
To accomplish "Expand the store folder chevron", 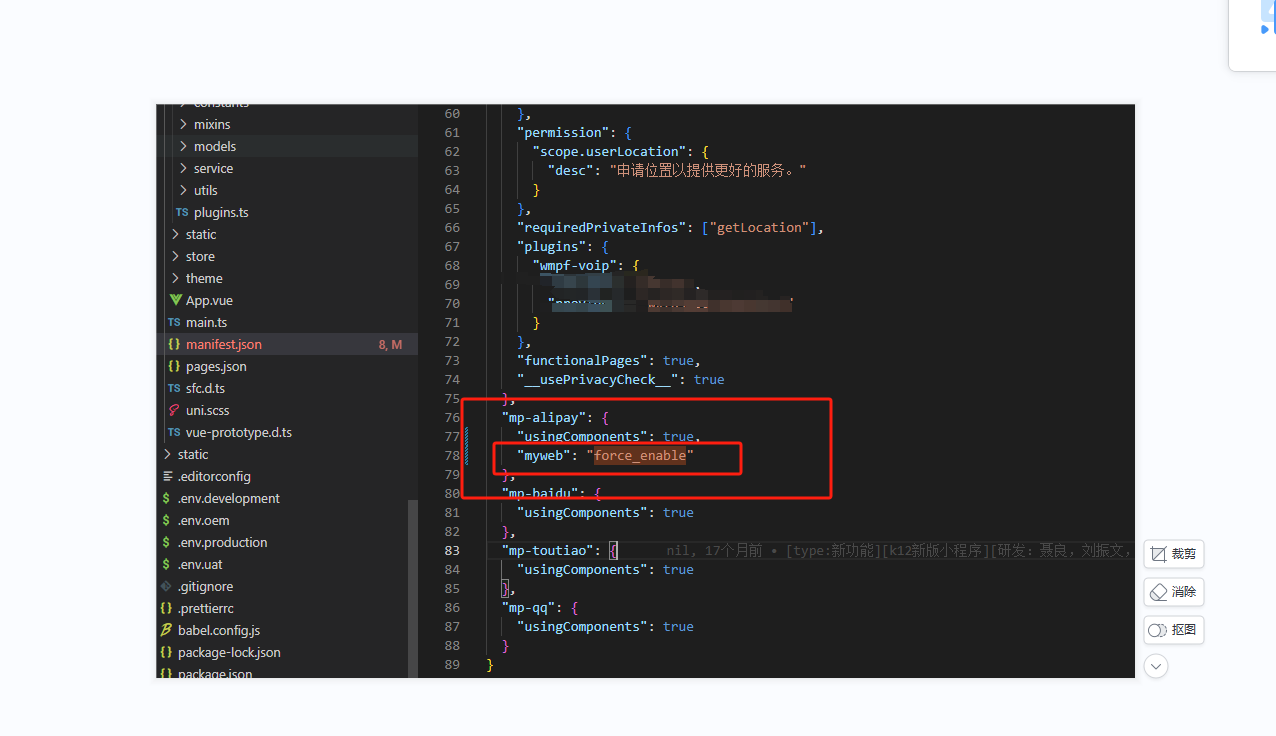I will (175, 256).
